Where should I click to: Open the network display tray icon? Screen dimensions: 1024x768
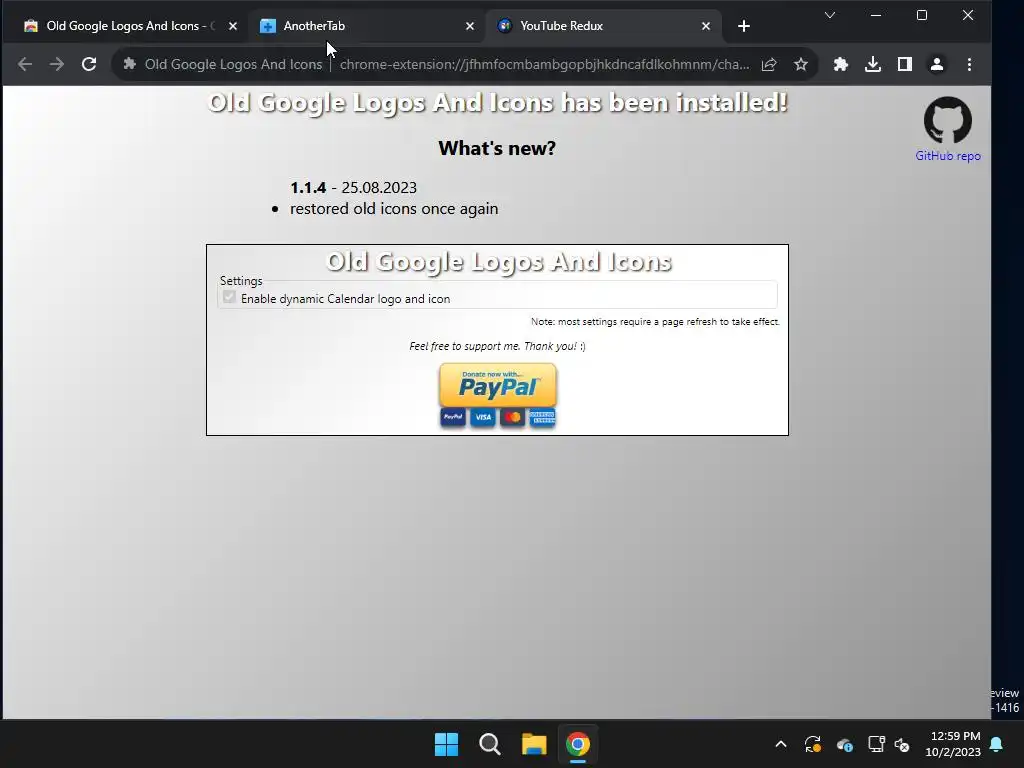[876, 744]
